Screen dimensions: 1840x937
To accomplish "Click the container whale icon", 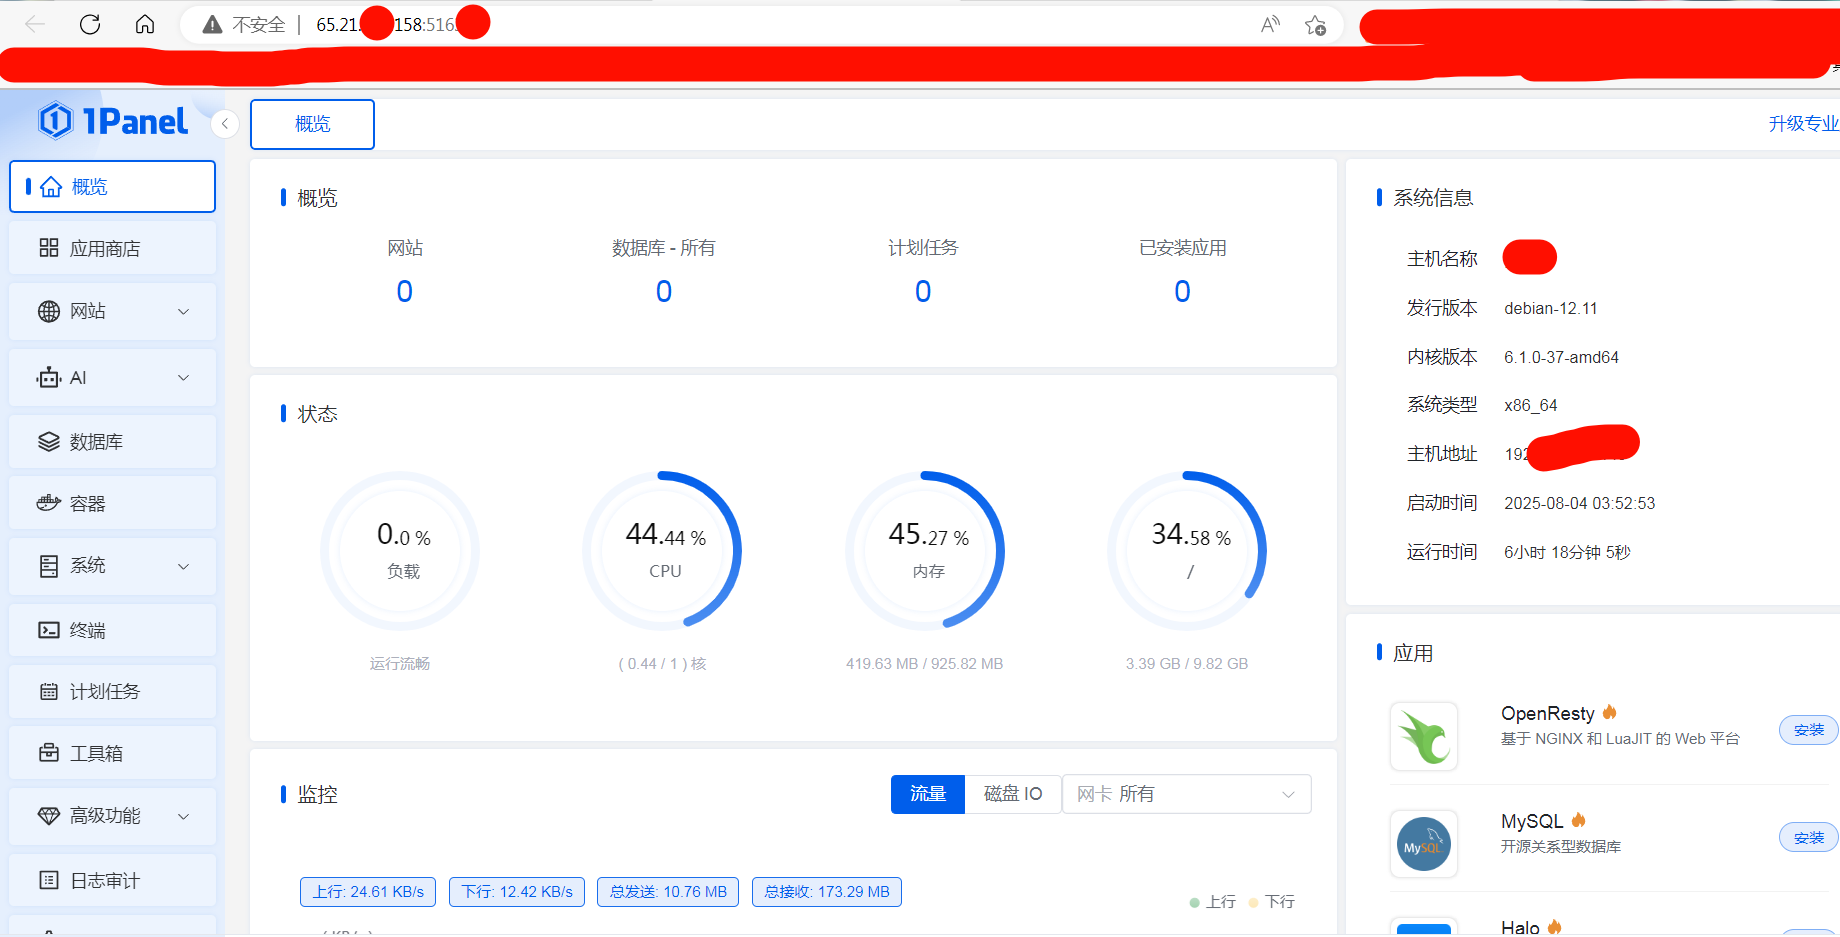I will (49, 503).
